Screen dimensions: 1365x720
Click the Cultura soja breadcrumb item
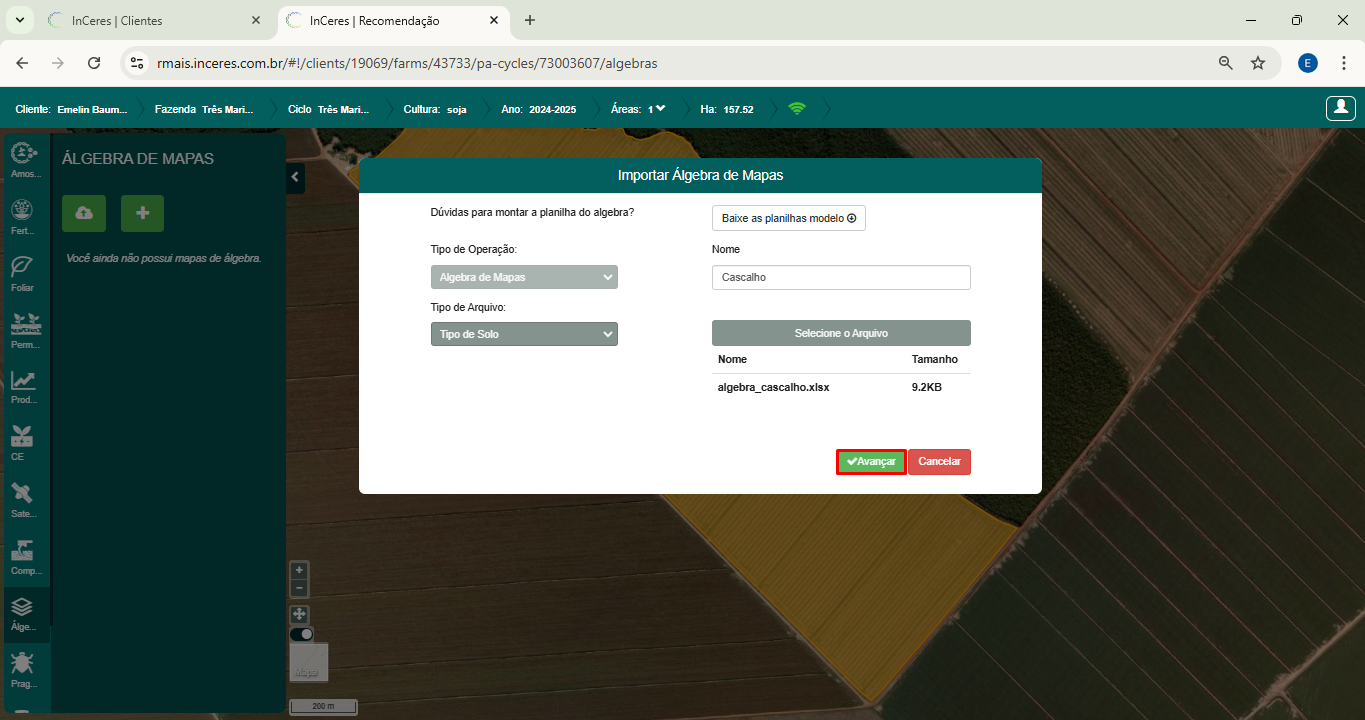point(435,109)
